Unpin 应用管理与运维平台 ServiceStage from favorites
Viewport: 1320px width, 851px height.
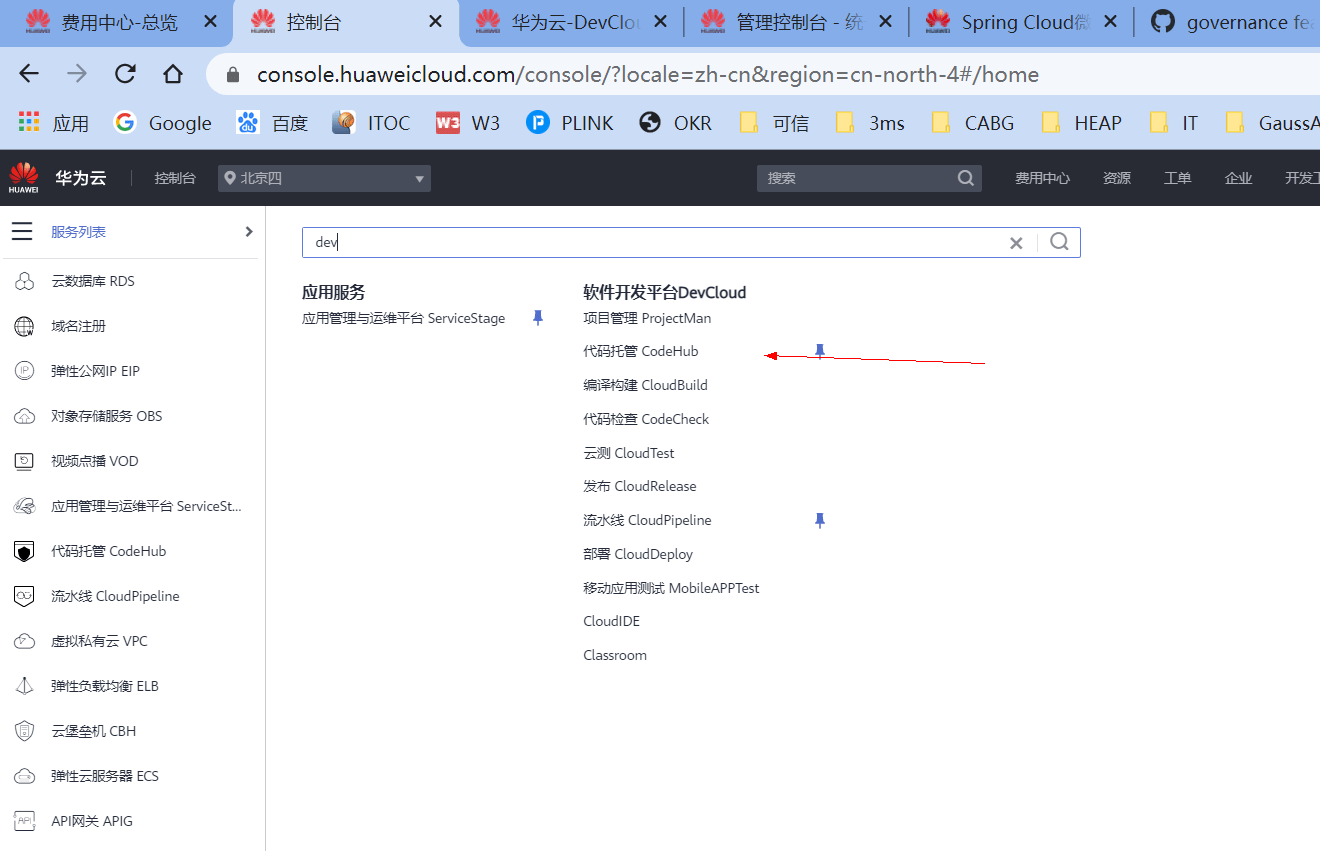[x=538, y=318]
